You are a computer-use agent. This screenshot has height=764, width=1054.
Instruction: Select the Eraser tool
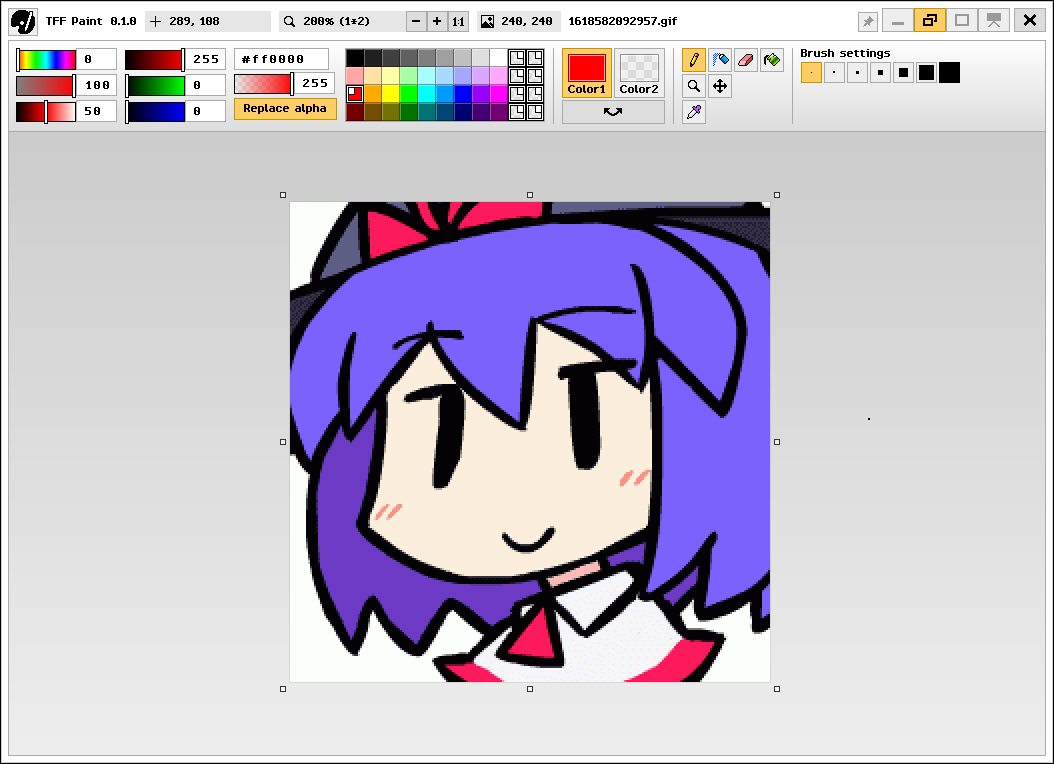(x=745, y=60)
